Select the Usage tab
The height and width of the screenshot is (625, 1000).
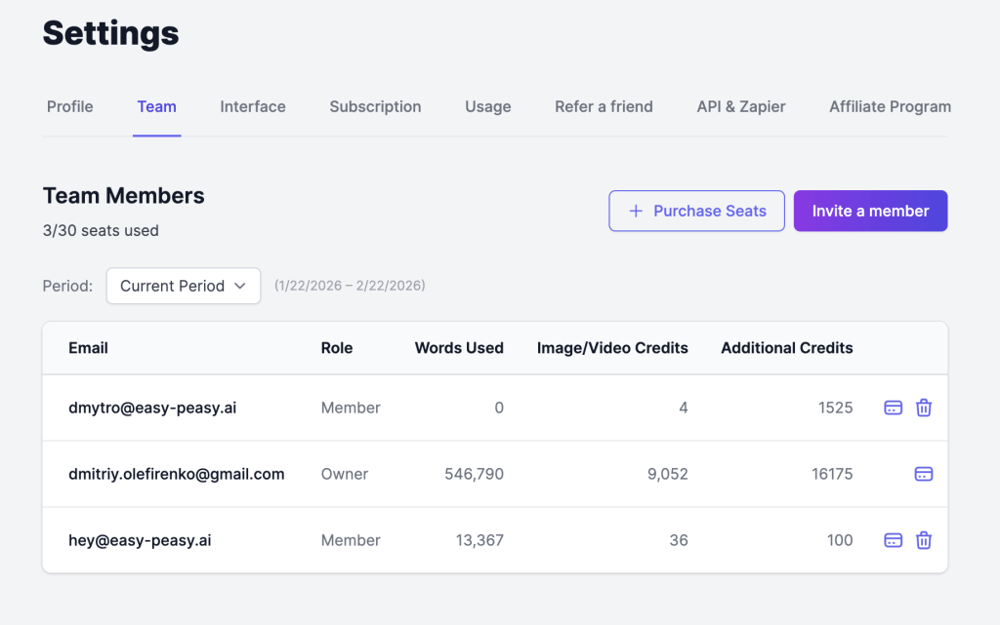[488, 107]
